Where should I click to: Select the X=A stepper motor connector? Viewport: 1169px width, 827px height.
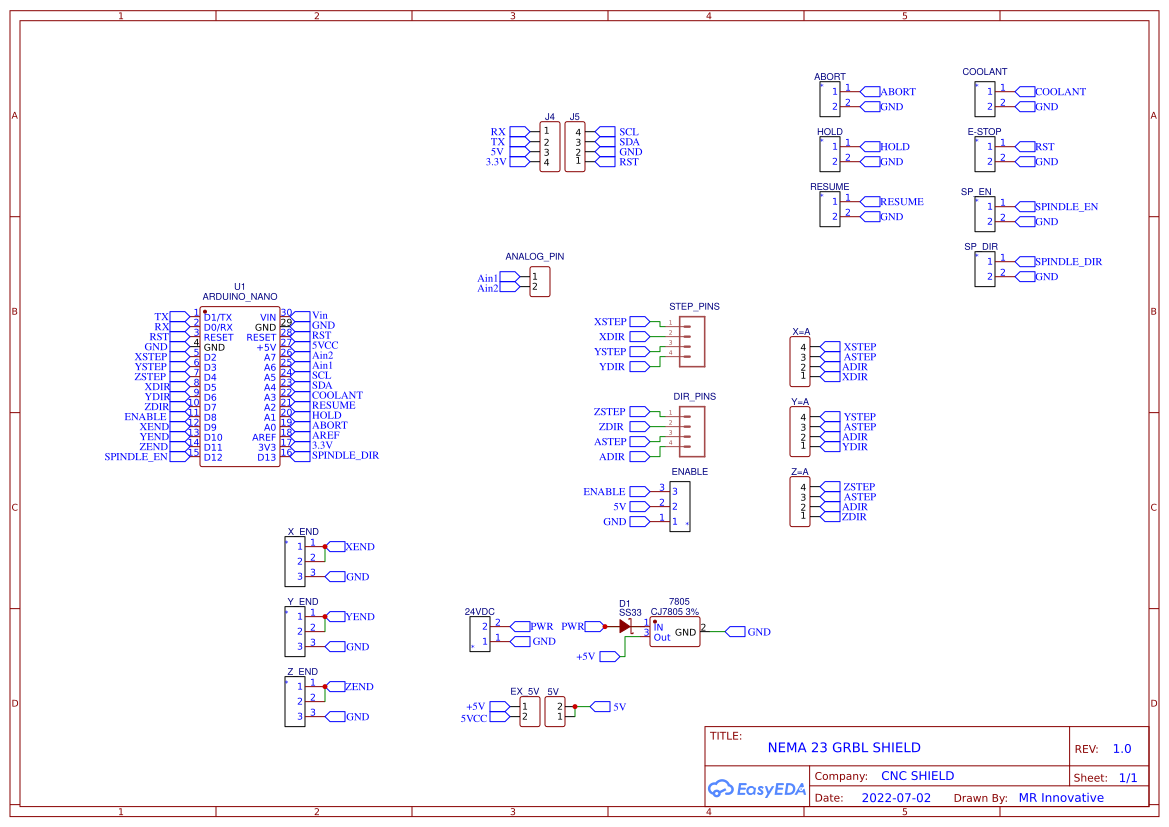point(799,363)
